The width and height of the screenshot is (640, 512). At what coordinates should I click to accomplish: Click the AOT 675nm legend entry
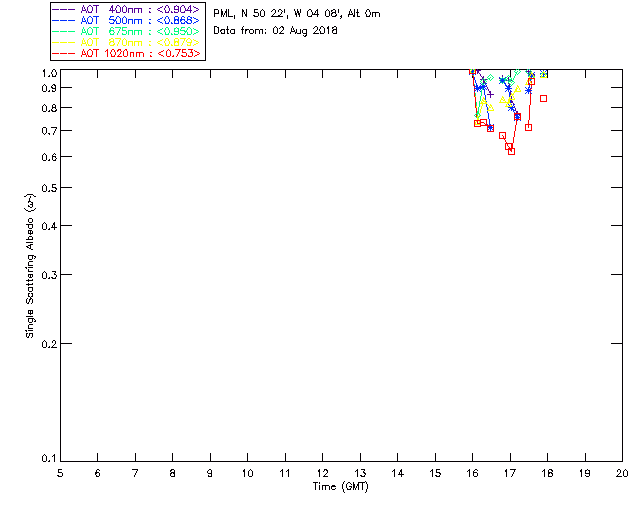click(x=126, y=31)
